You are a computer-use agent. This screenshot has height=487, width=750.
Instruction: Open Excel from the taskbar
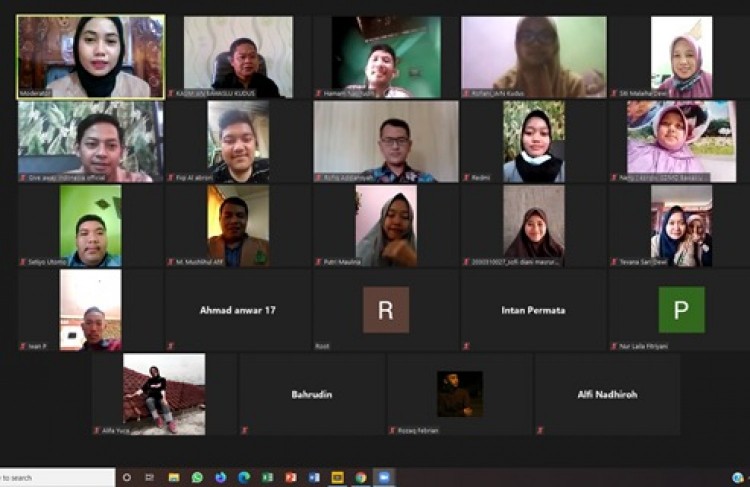point(267,478)
